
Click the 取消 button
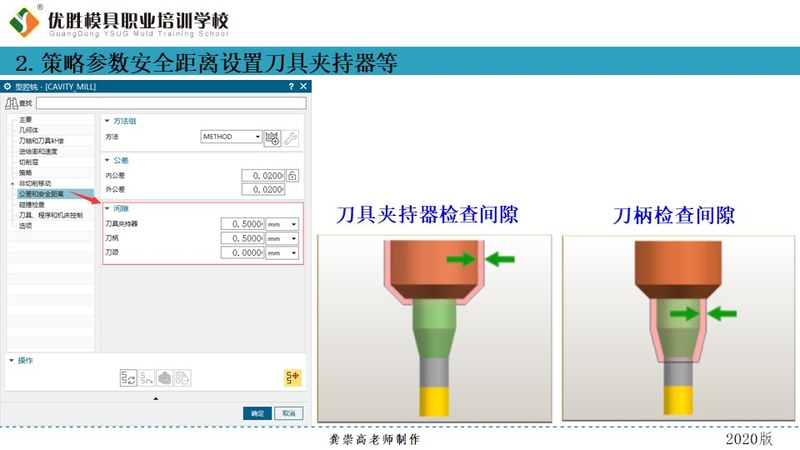289,413
